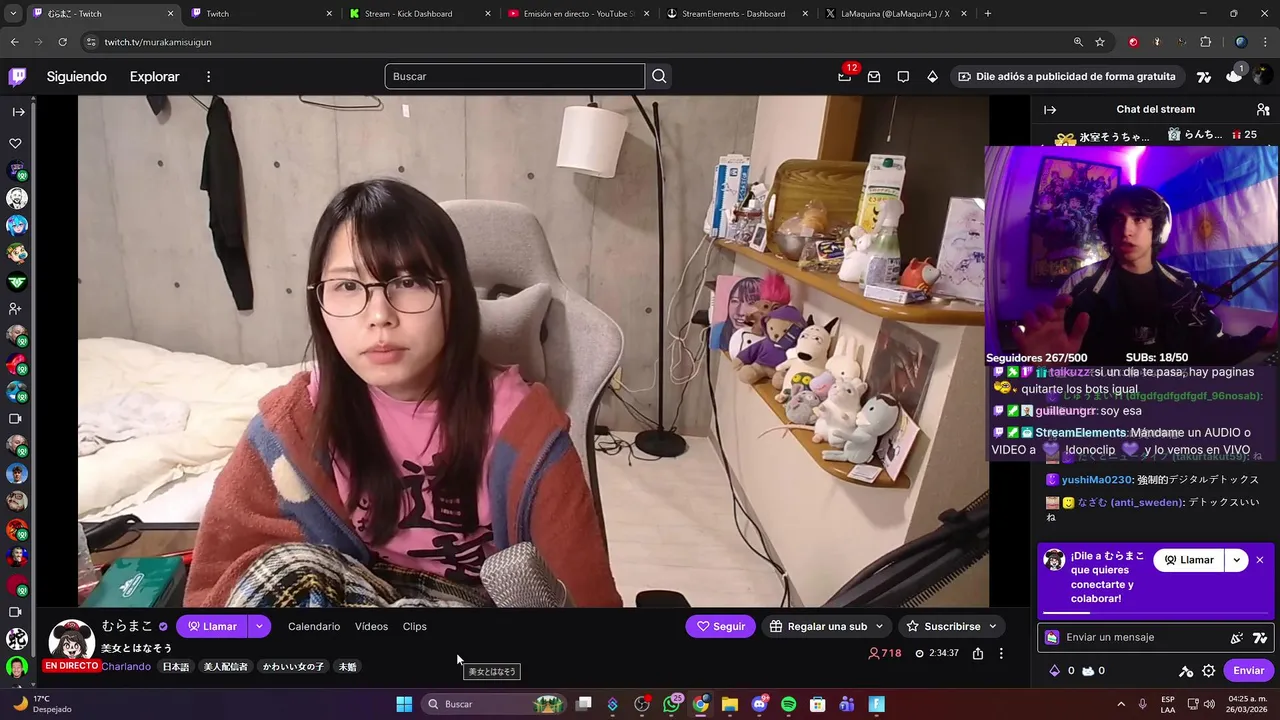The width and height of the screenshot is (1280, 720).
Task: Open むらまこ channel avatar
Action: click(x=71, y=640)
